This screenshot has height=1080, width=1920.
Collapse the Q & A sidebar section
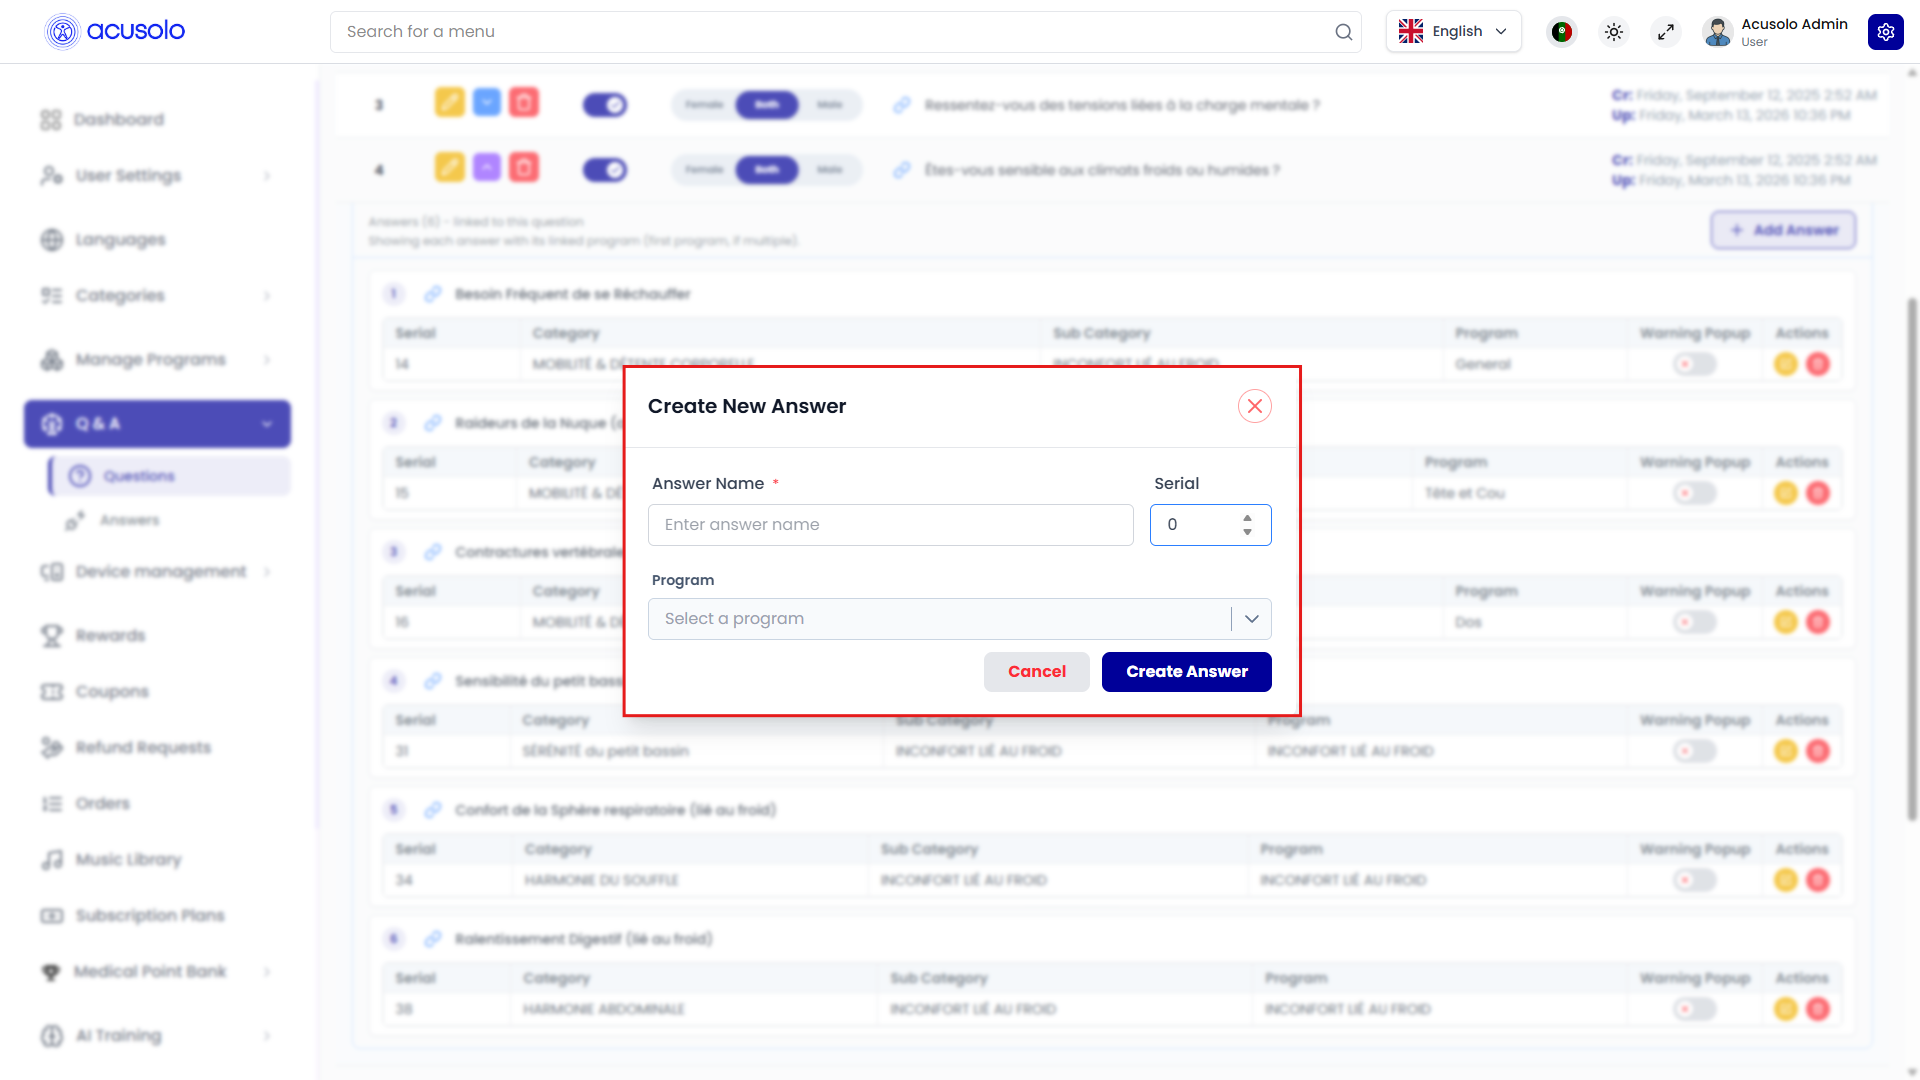[157, 424]
